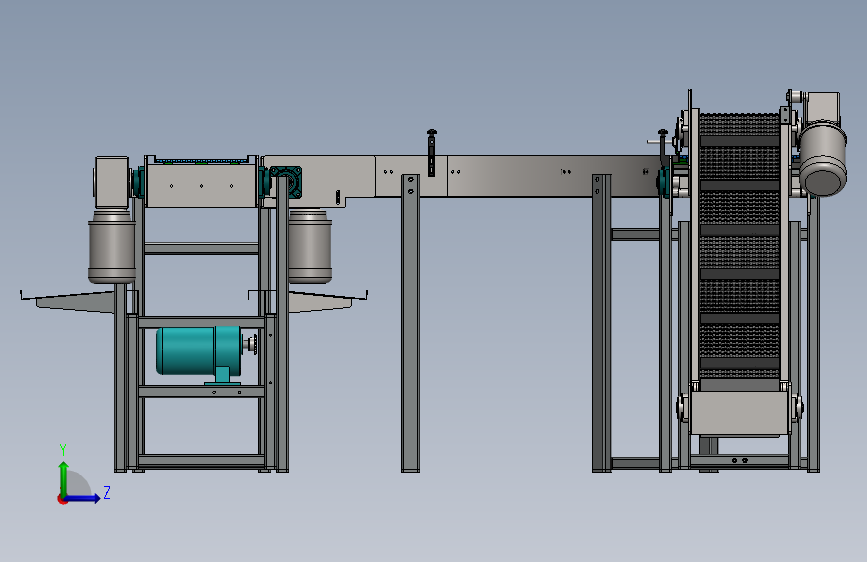
Task: Click the green Y axis arrow of triad
Action: click(x=64, y=479)
